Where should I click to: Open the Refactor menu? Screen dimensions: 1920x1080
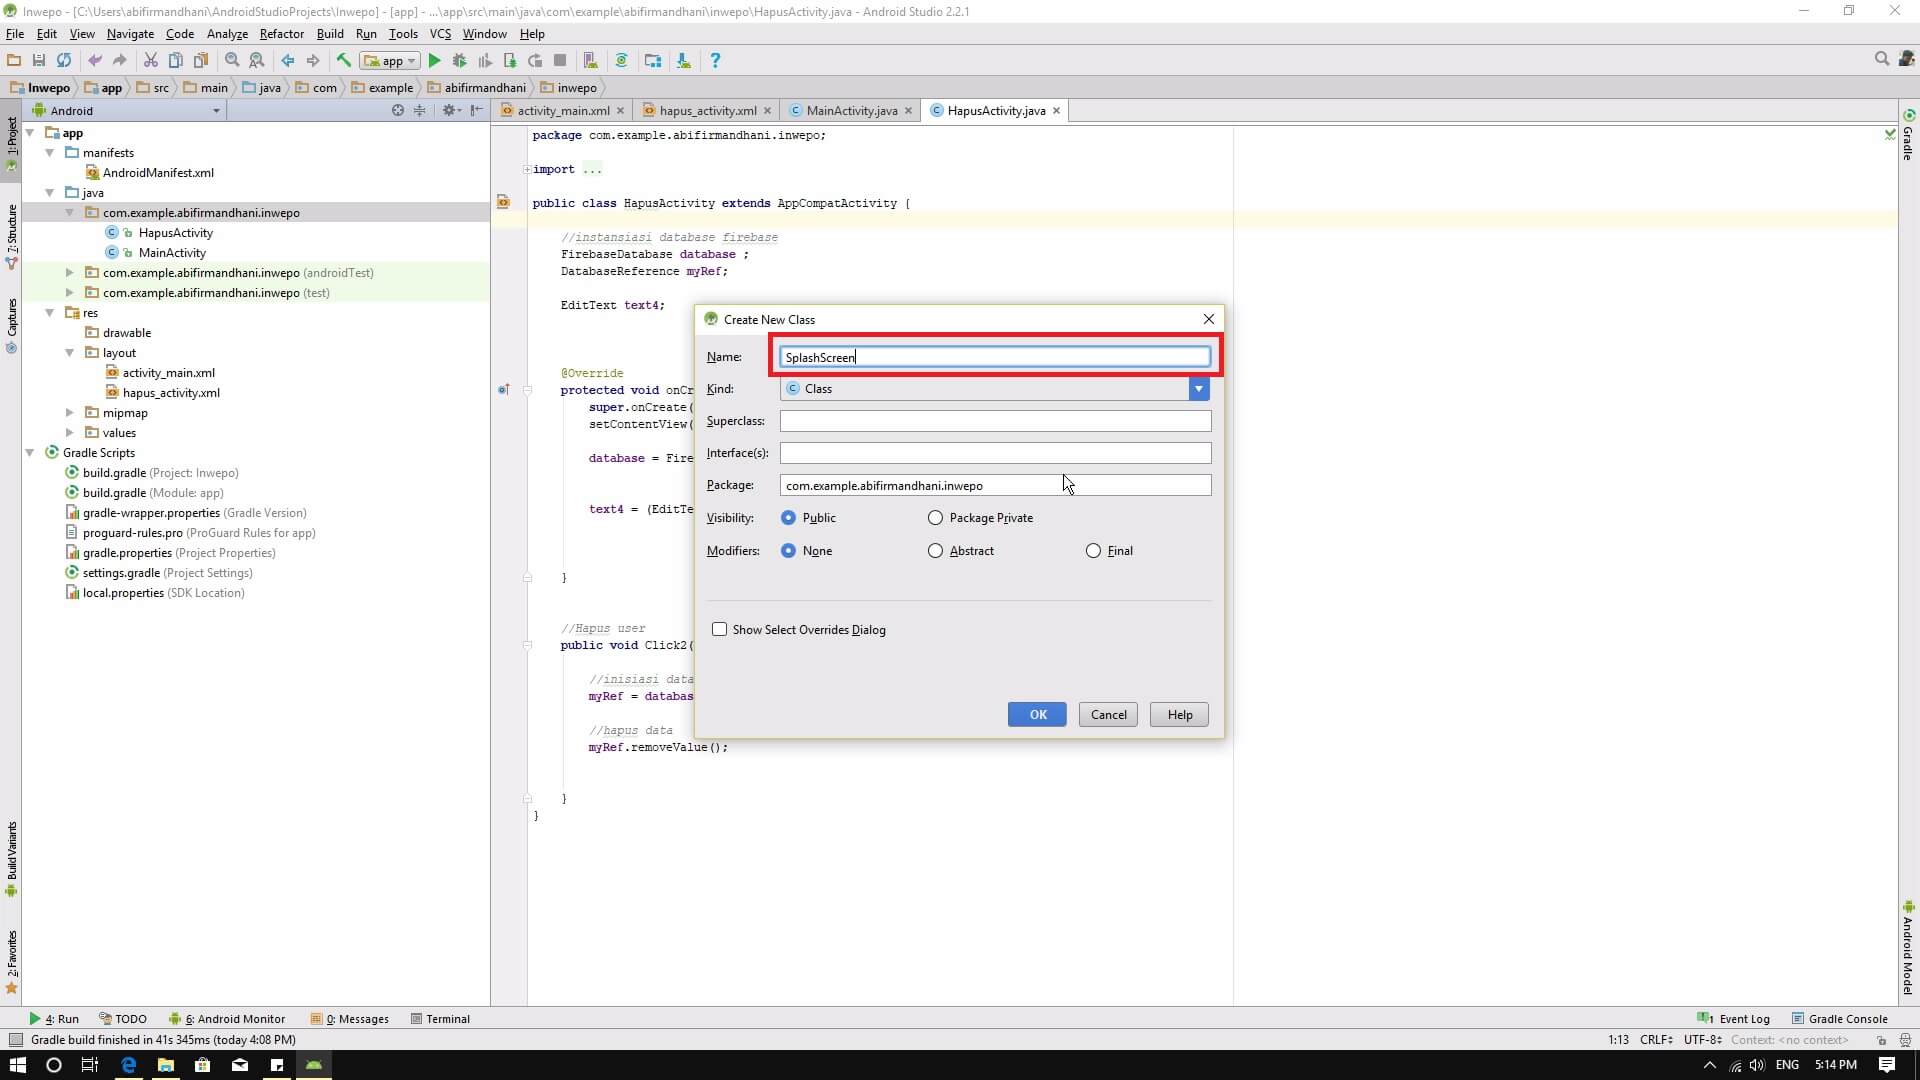click(x=281, y=34)
